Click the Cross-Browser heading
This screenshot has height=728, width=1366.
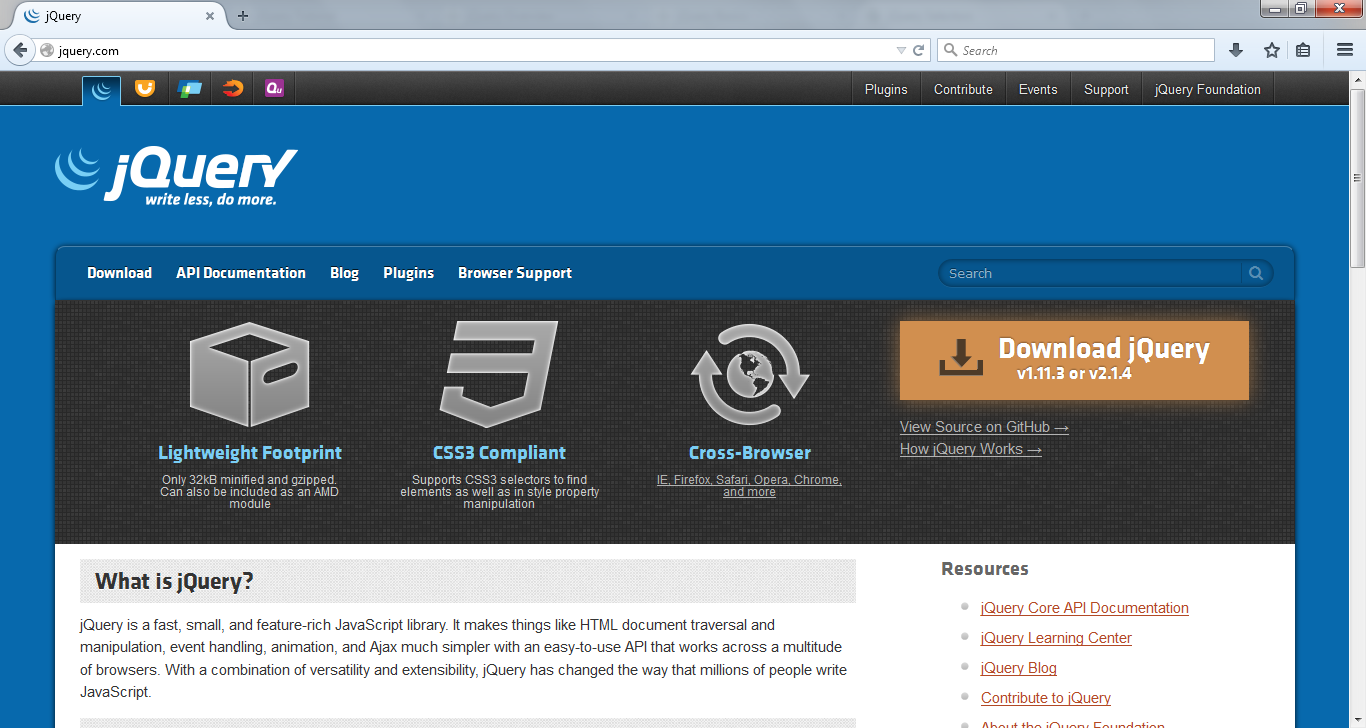[750, 453]
